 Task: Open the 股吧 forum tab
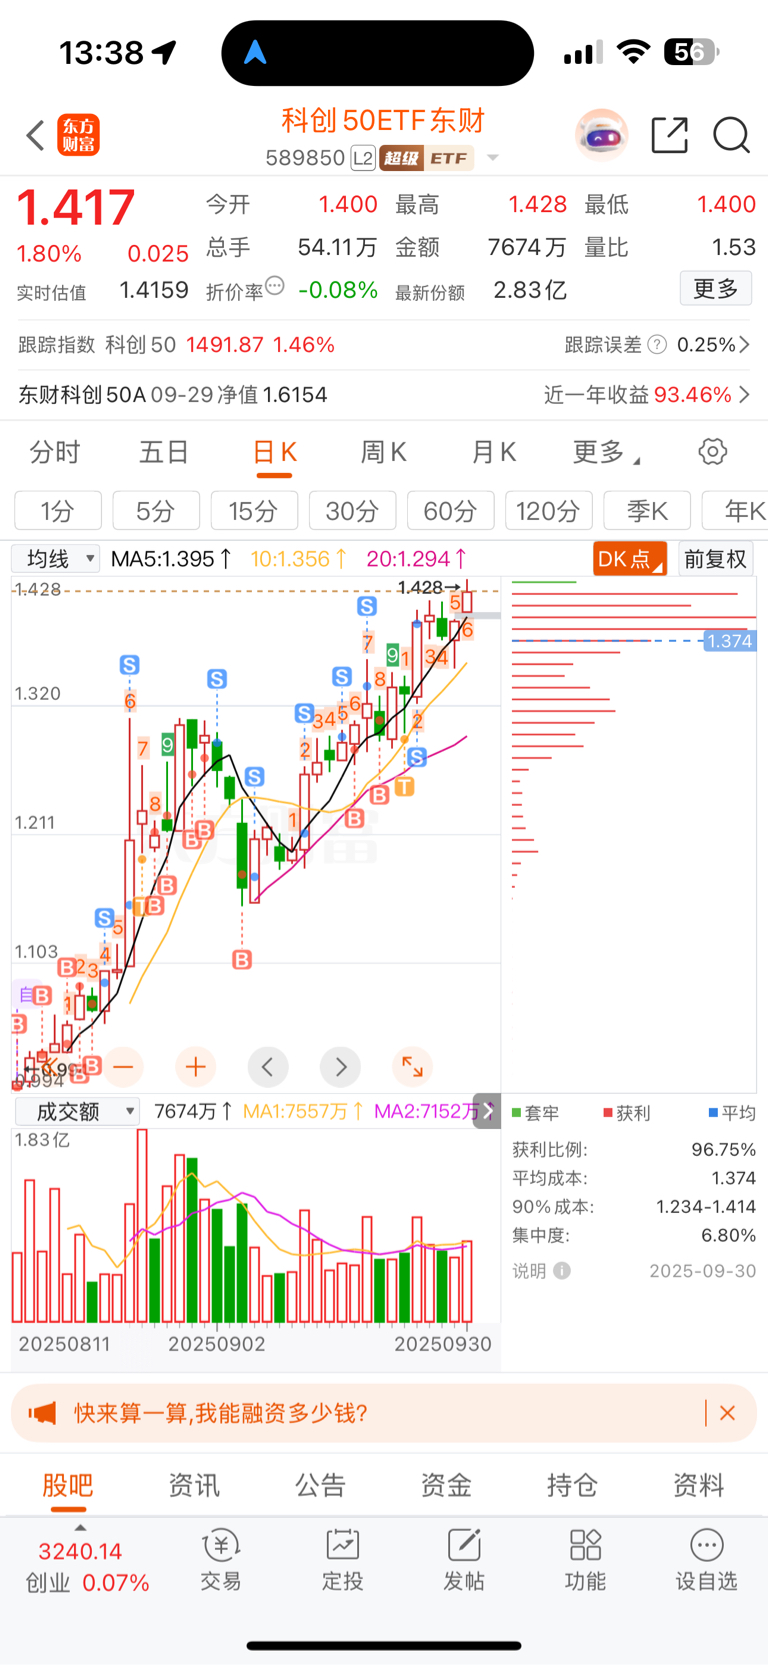(68, 1486)
